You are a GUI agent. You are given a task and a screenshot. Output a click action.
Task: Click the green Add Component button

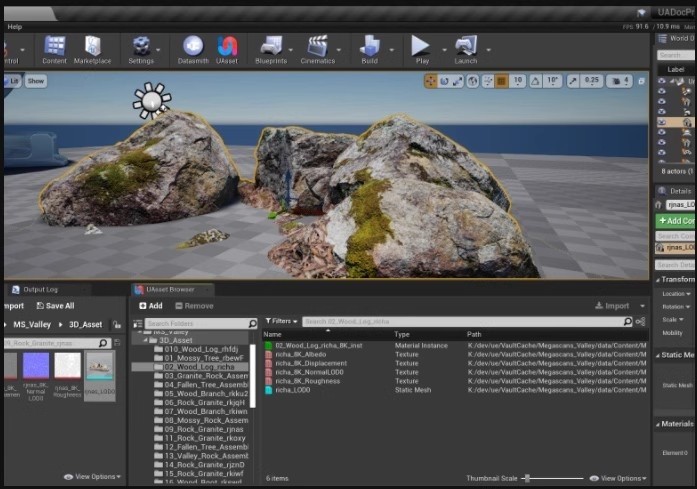pos(676,220)
